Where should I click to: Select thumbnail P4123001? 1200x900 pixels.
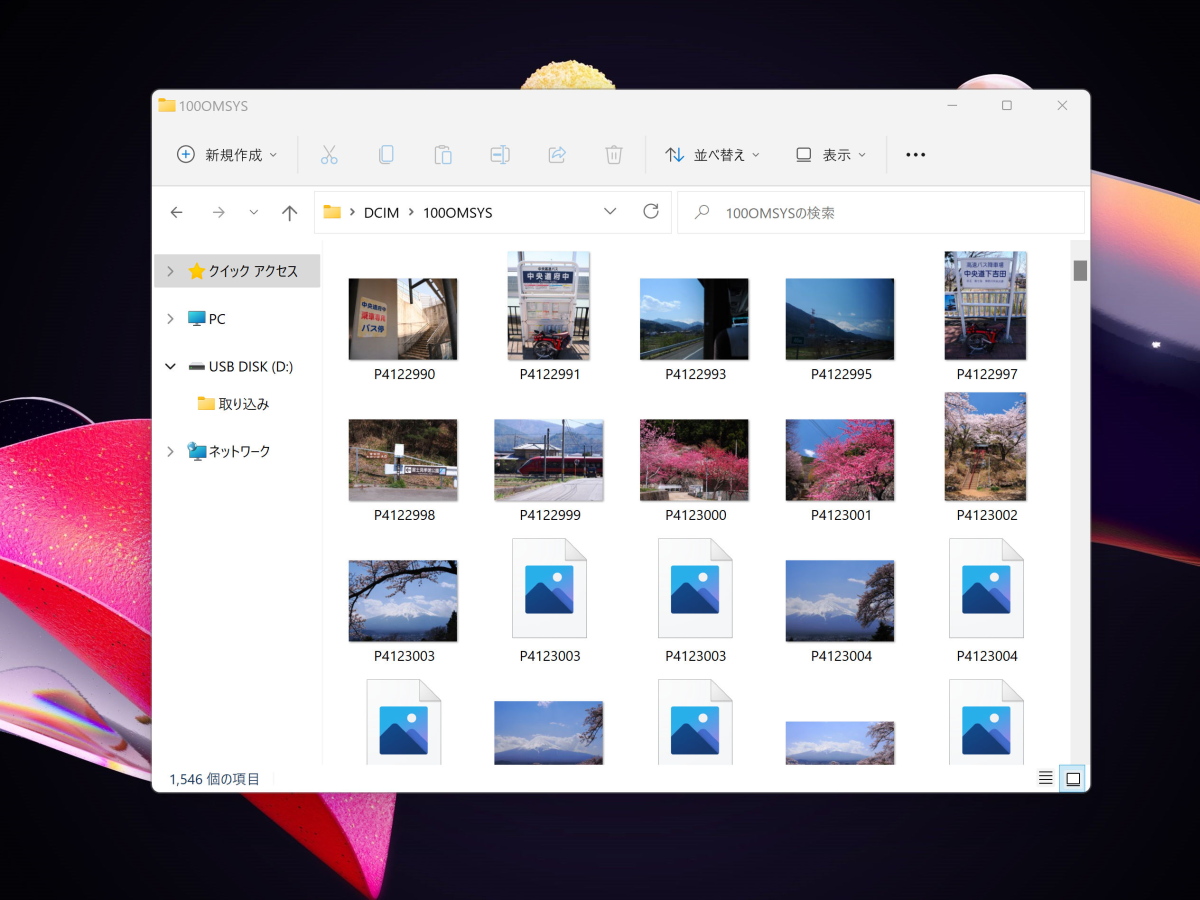click(x=840, y=460)
